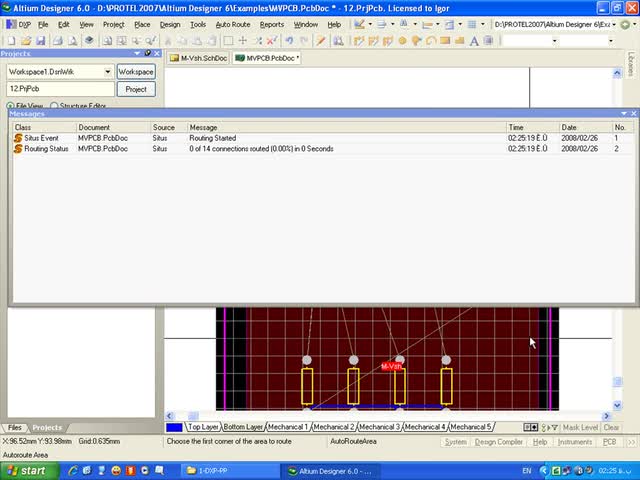640x480 pixels.
Task: Select the Mechanical 1 layer tab
Action: point(288,427)
